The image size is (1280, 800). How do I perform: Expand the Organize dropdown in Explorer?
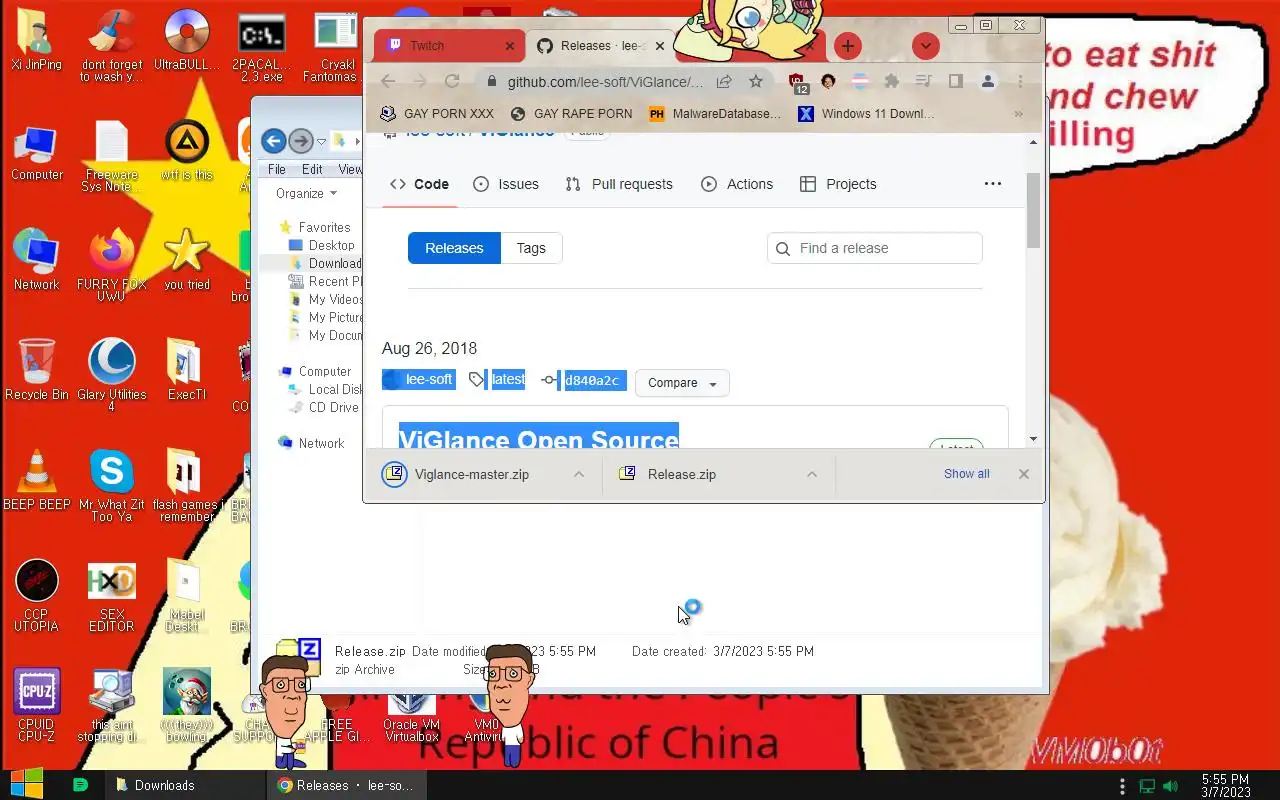click(x=306, y=193)
